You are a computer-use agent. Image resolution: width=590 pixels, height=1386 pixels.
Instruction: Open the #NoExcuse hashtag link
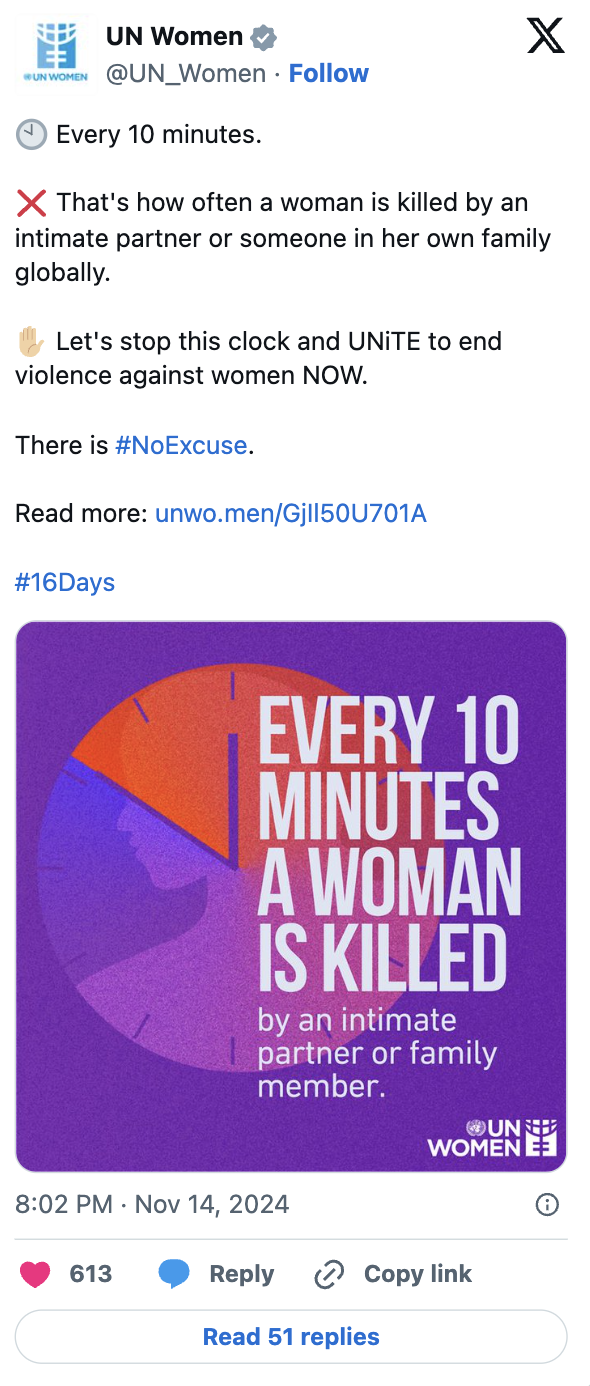tap(181, 445)
